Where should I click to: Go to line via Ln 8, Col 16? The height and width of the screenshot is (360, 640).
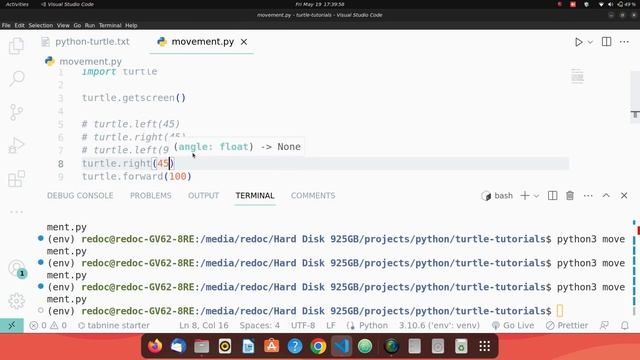pyautogui.click(x=204, y=325)
